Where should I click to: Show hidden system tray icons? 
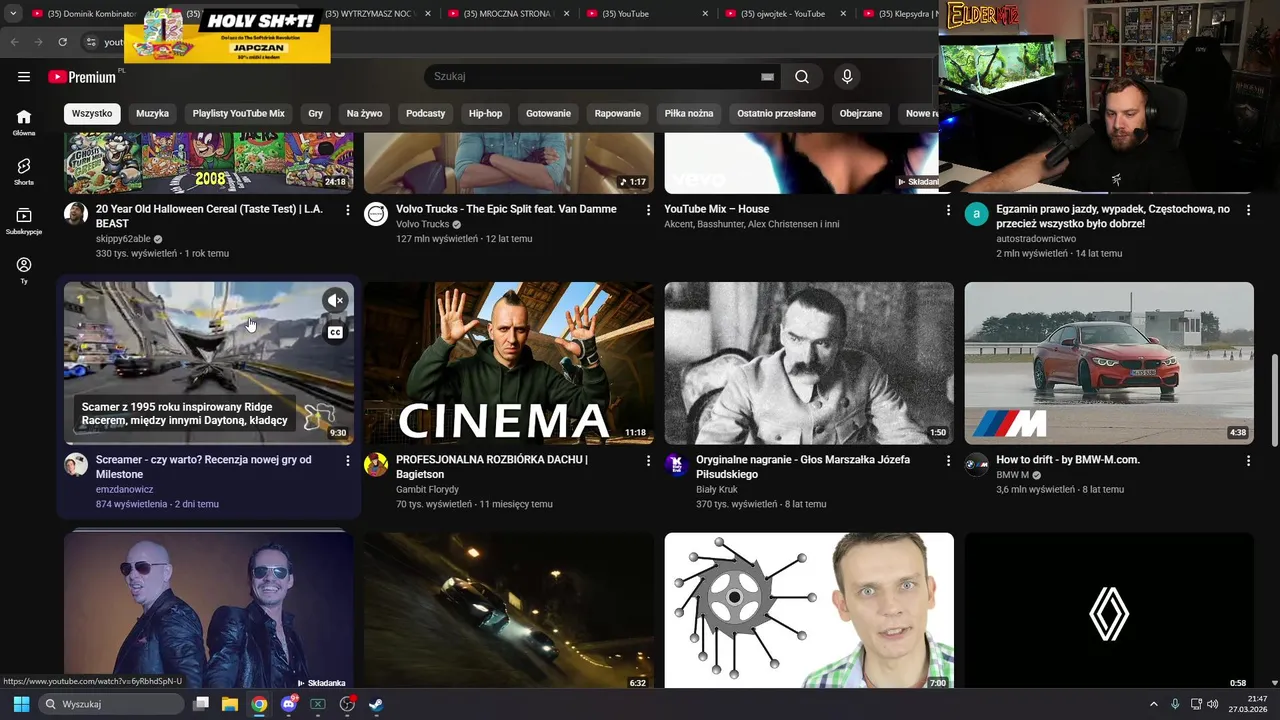[x=1154, y=704]
